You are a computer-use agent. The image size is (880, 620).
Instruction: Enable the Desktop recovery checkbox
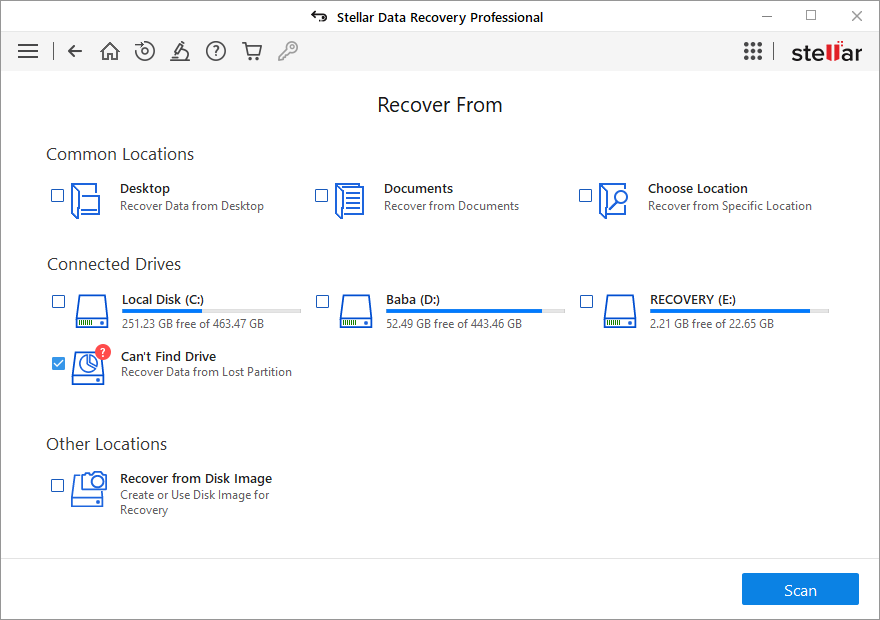[57, 195]
